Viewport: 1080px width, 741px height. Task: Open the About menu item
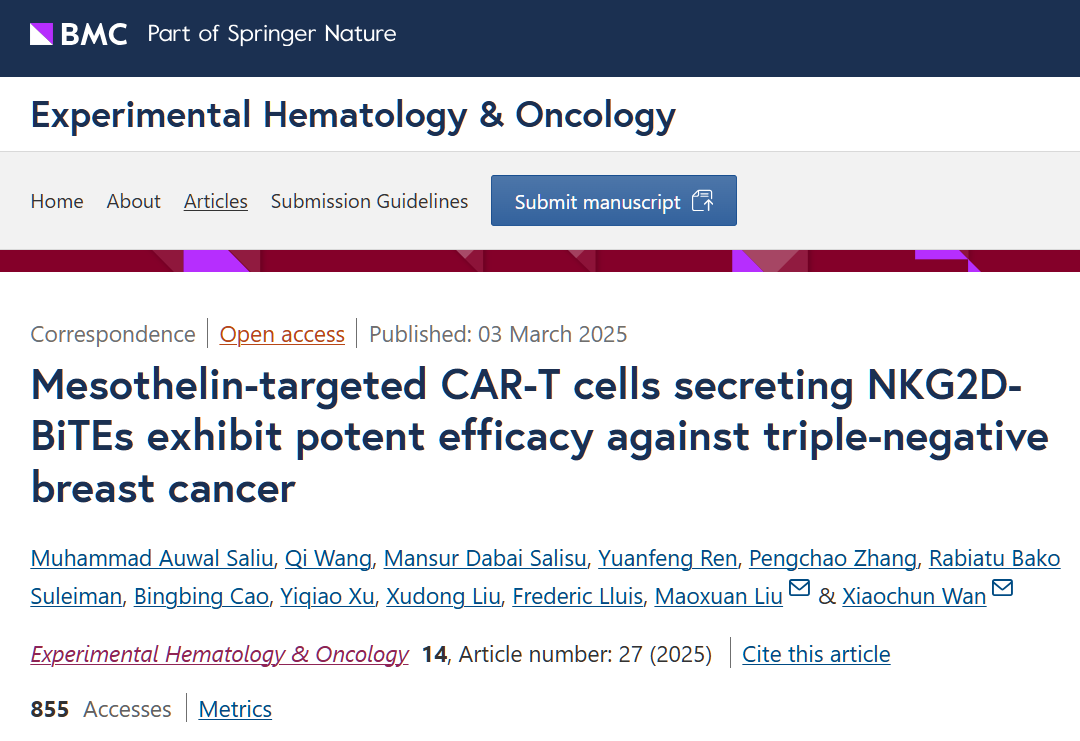[134, 201]
